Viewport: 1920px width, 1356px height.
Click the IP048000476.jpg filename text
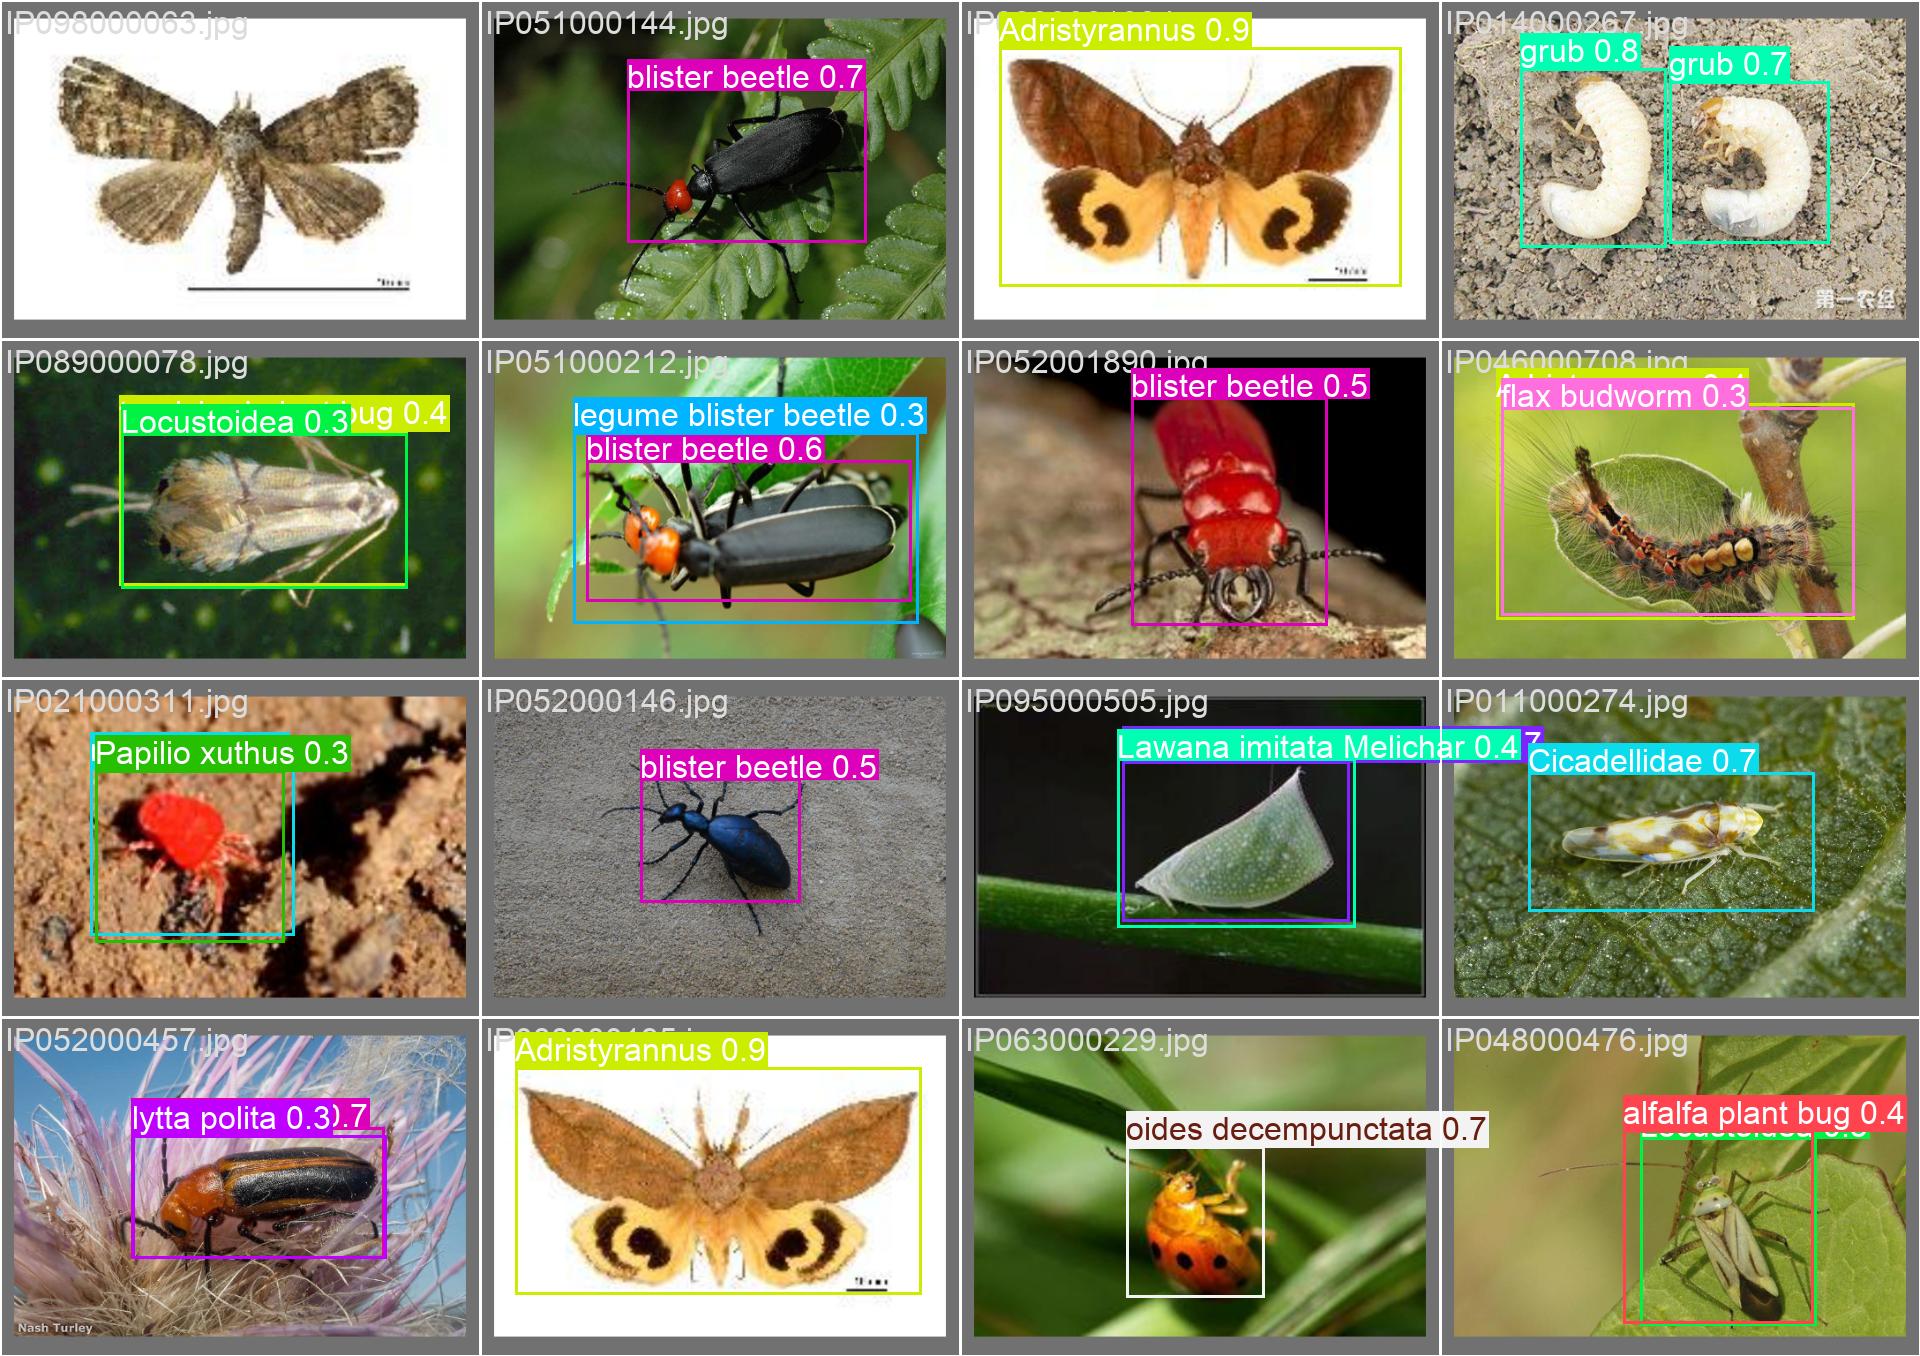click(x=1567, y=1040)
